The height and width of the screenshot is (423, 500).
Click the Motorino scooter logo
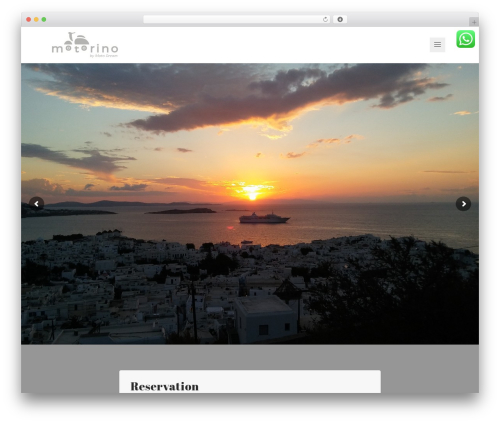tap(85, 45)
